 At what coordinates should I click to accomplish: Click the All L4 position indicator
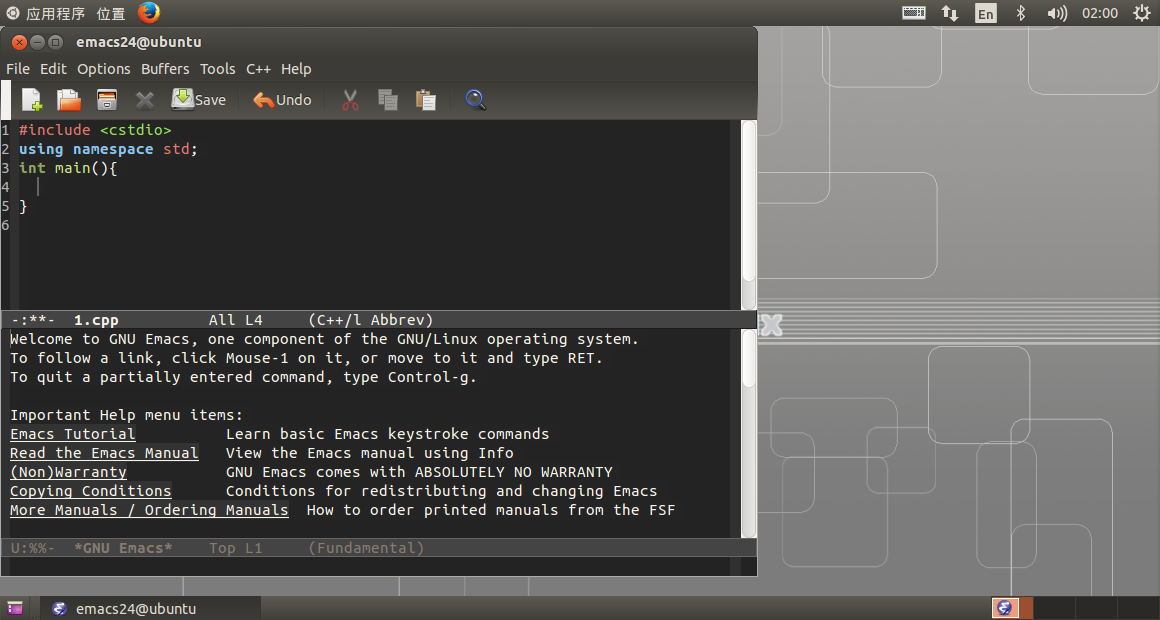coord(235,320)
